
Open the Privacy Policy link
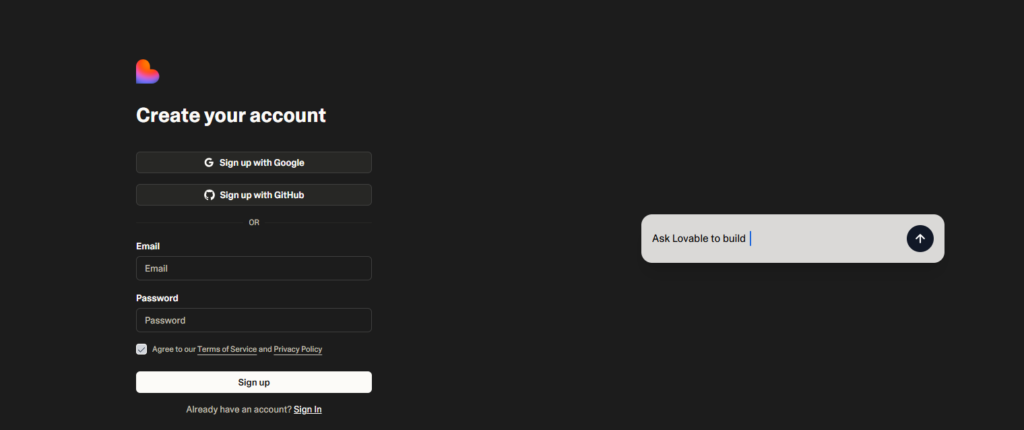298,349
